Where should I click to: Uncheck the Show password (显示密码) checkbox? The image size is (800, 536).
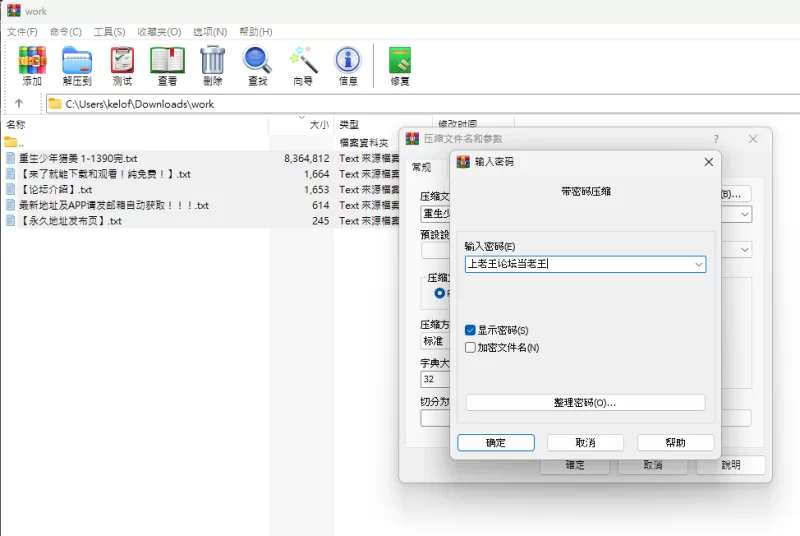pyautogui.click(x=470, y=330)
